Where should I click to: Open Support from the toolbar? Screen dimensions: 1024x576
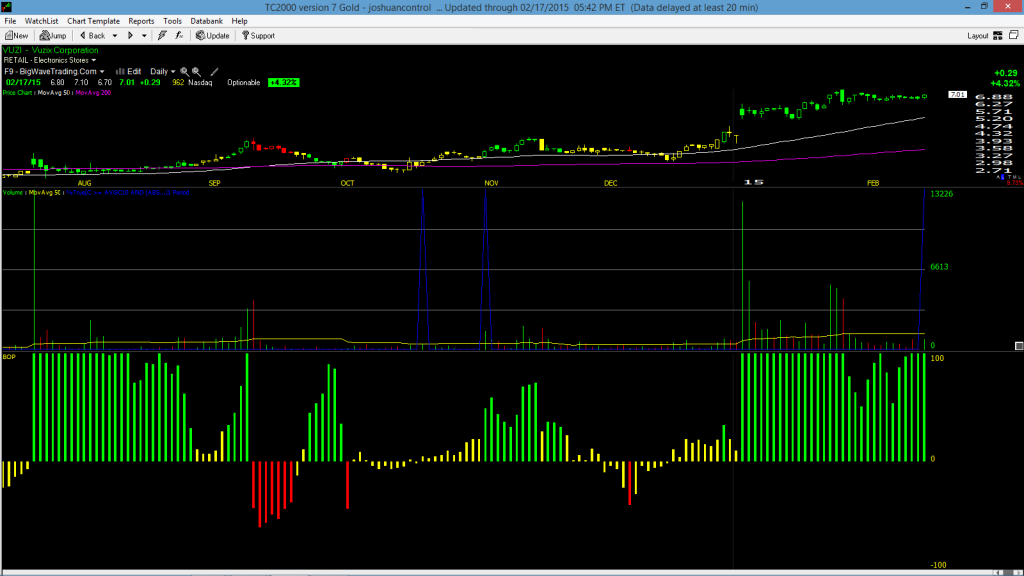pos(259,35)
